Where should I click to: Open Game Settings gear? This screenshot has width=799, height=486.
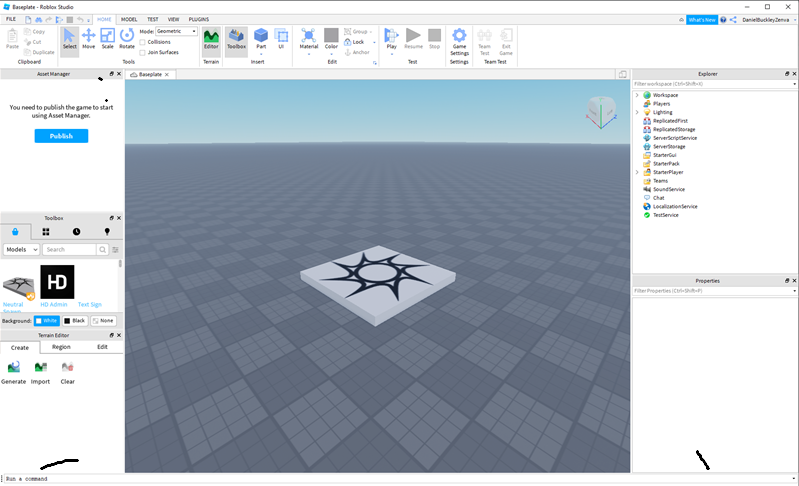pyautogui.click(x=459, y=42)
